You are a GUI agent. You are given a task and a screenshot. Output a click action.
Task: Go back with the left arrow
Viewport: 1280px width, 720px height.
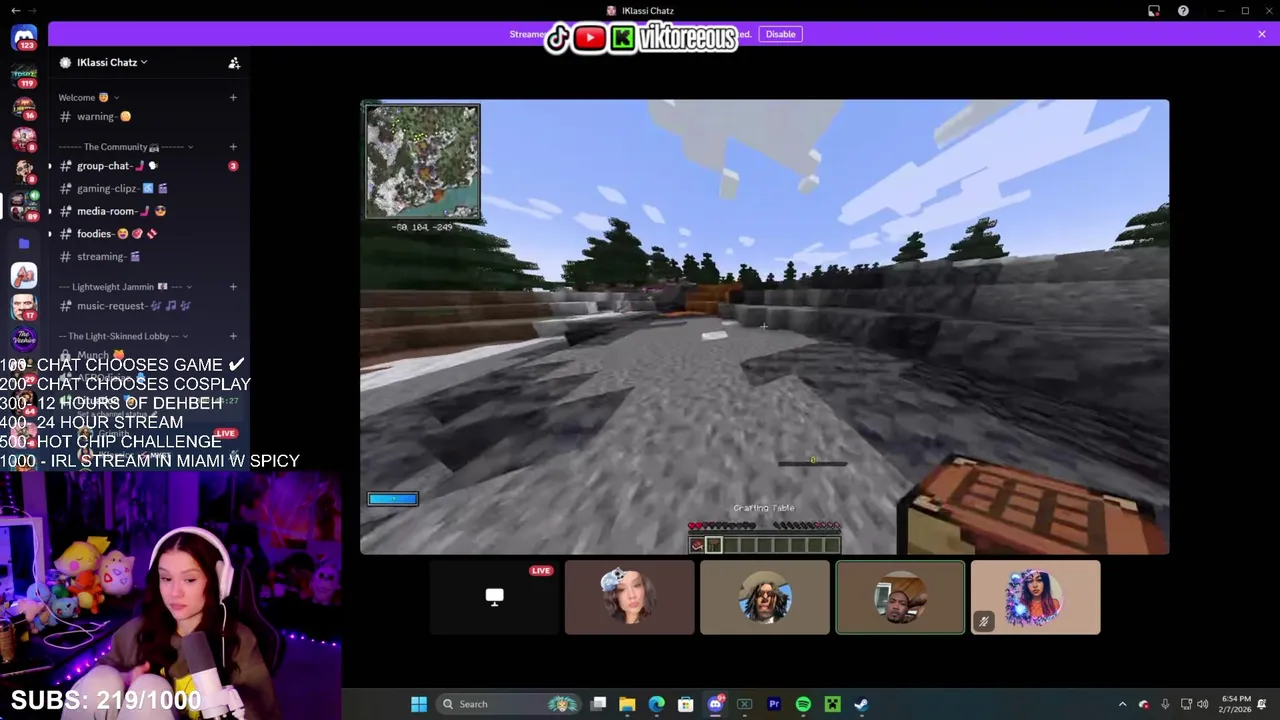(x=15, y=10)
